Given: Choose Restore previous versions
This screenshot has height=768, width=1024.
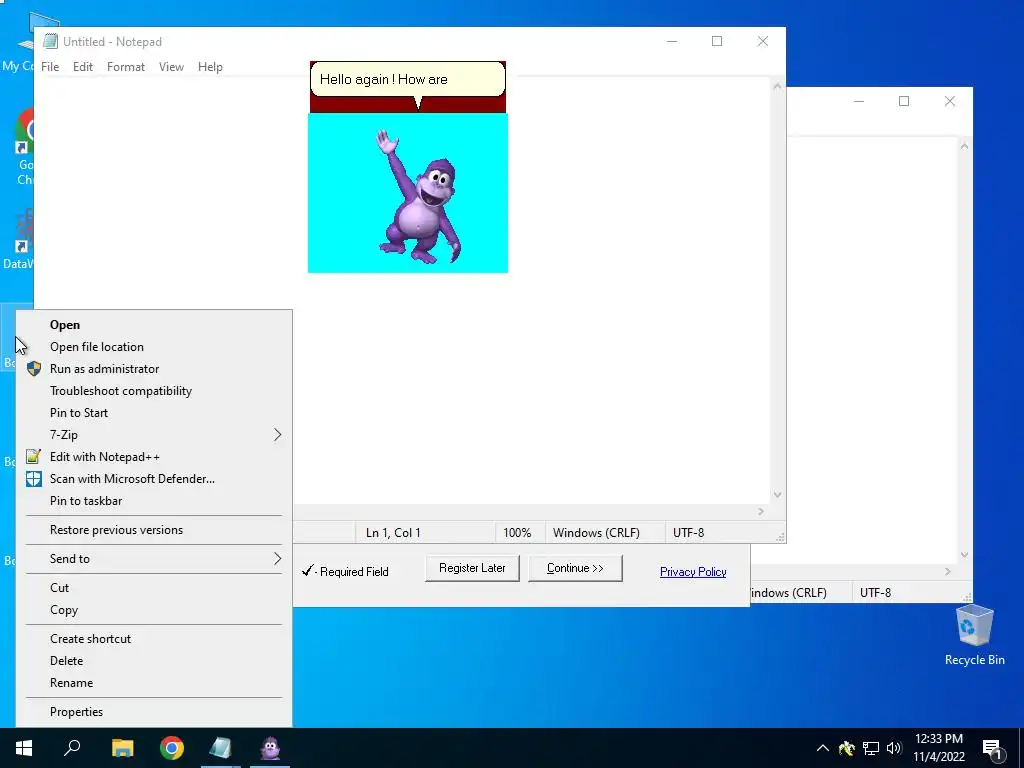Looking at the screenshot, I should click(154, 530).
